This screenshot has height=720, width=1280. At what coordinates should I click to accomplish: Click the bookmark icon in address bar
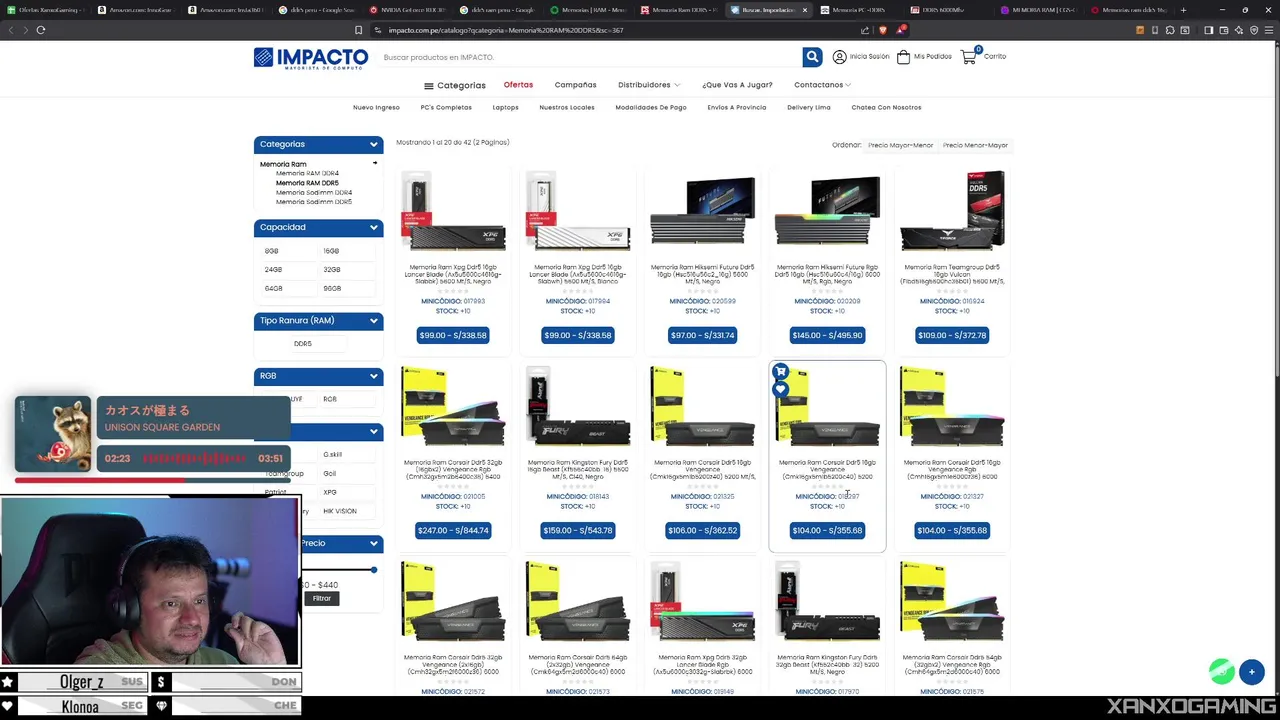coord(358,30)
